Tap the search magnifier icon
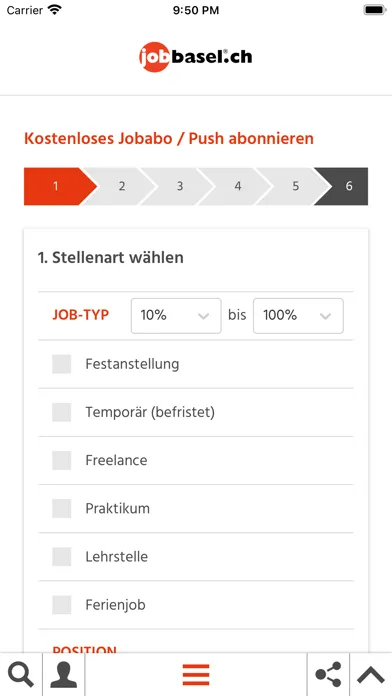The width and height of the screenshot is (392, 696). 21,675
